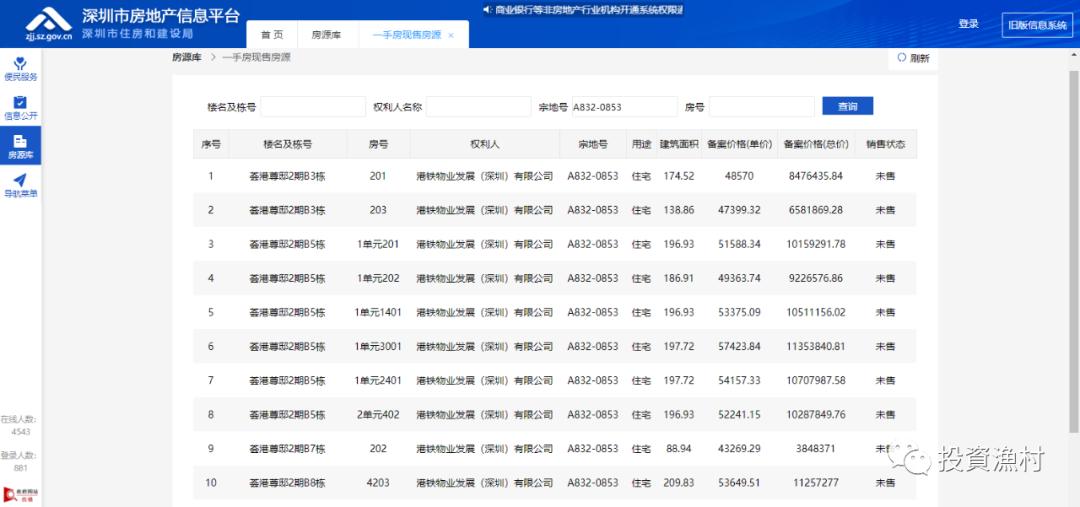Click the 用途 column header
The height and width of the screenshot is (507, 1080).
(x=641, y=145)
